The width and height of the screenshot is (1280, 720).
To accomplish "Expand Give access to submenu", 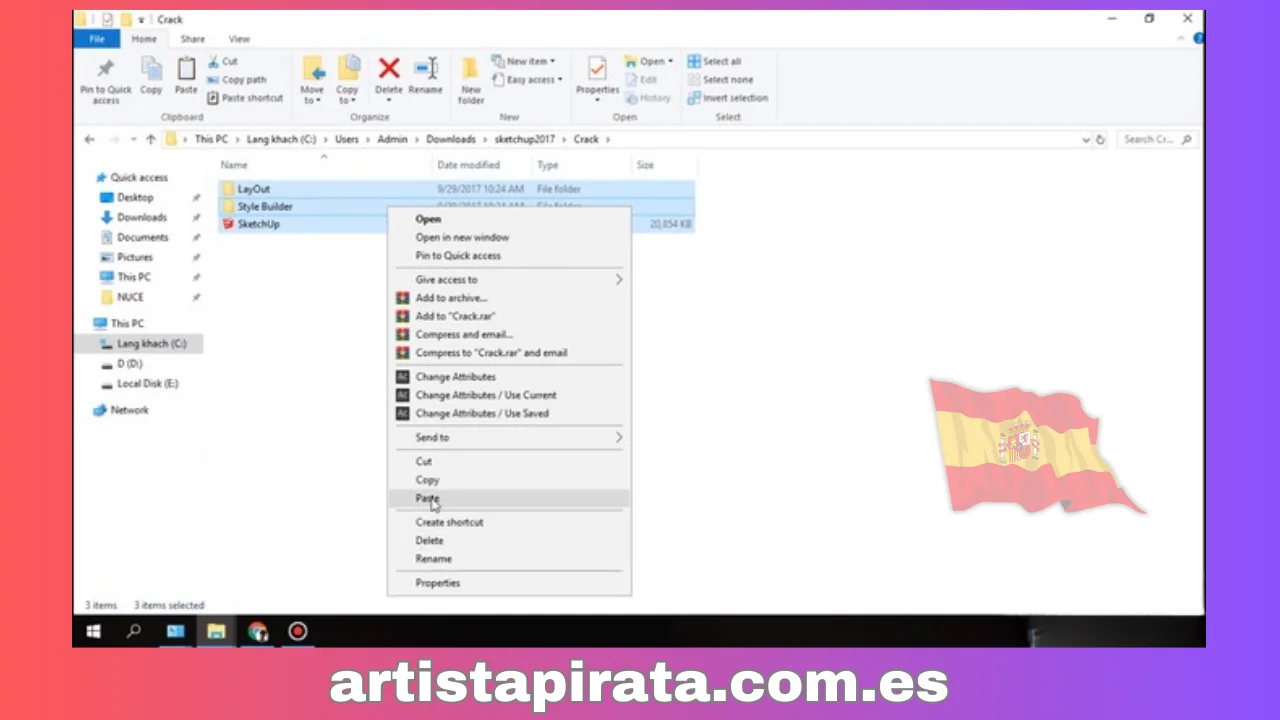I will 509,280.
